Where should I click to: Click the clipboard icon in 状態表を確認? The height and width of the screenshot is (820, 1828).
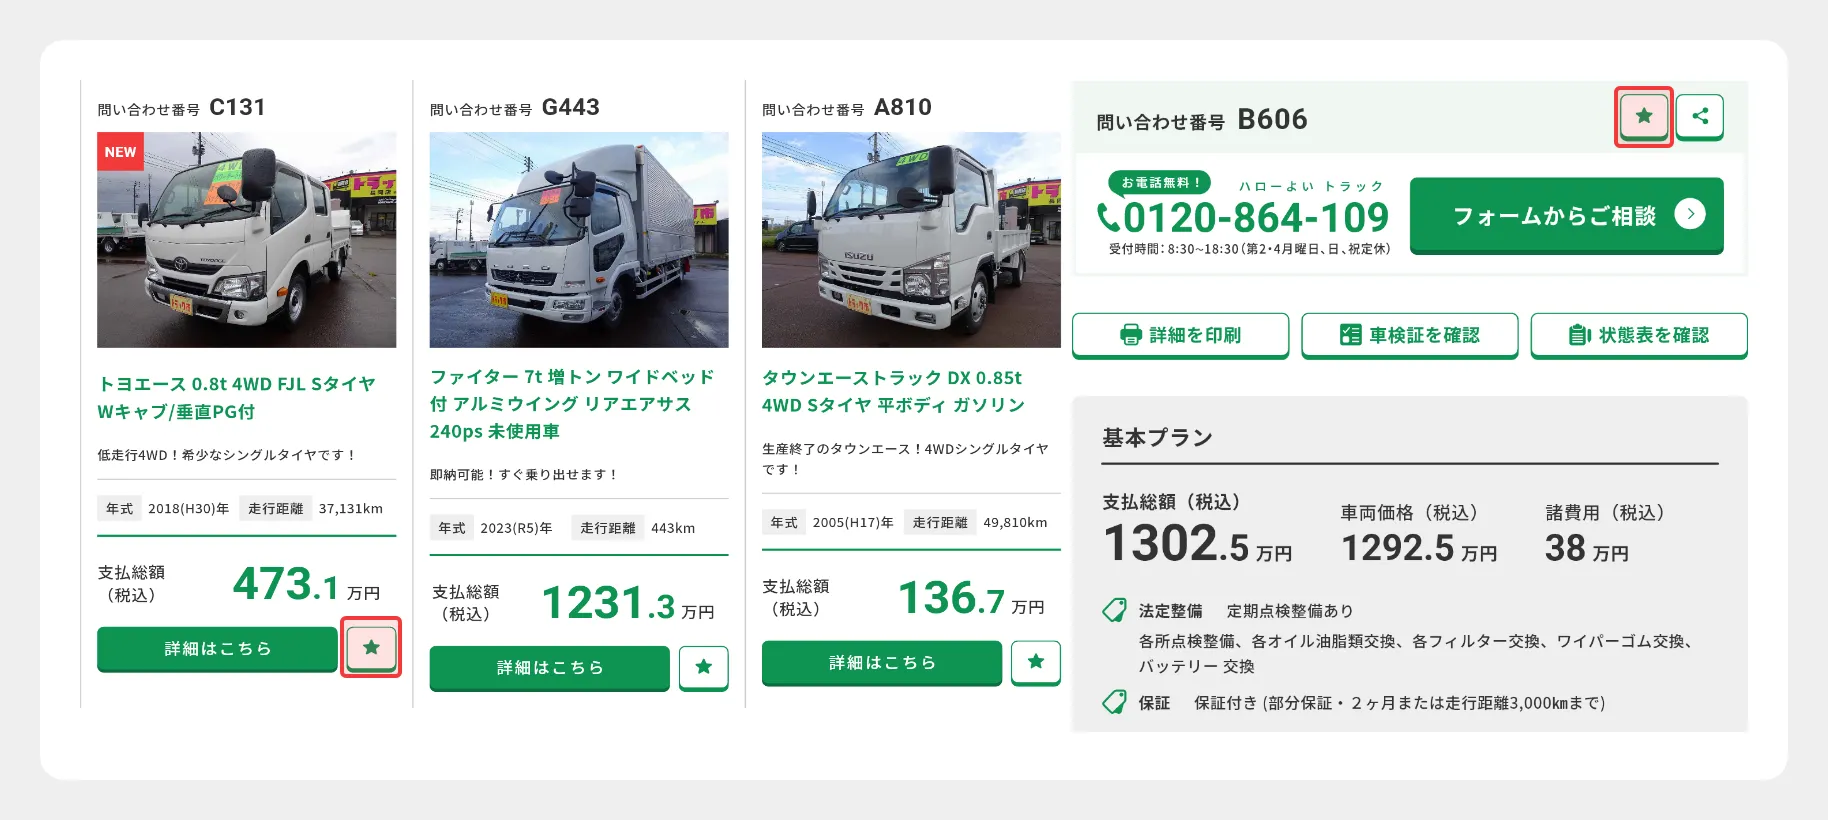[x=1580, y=335]
